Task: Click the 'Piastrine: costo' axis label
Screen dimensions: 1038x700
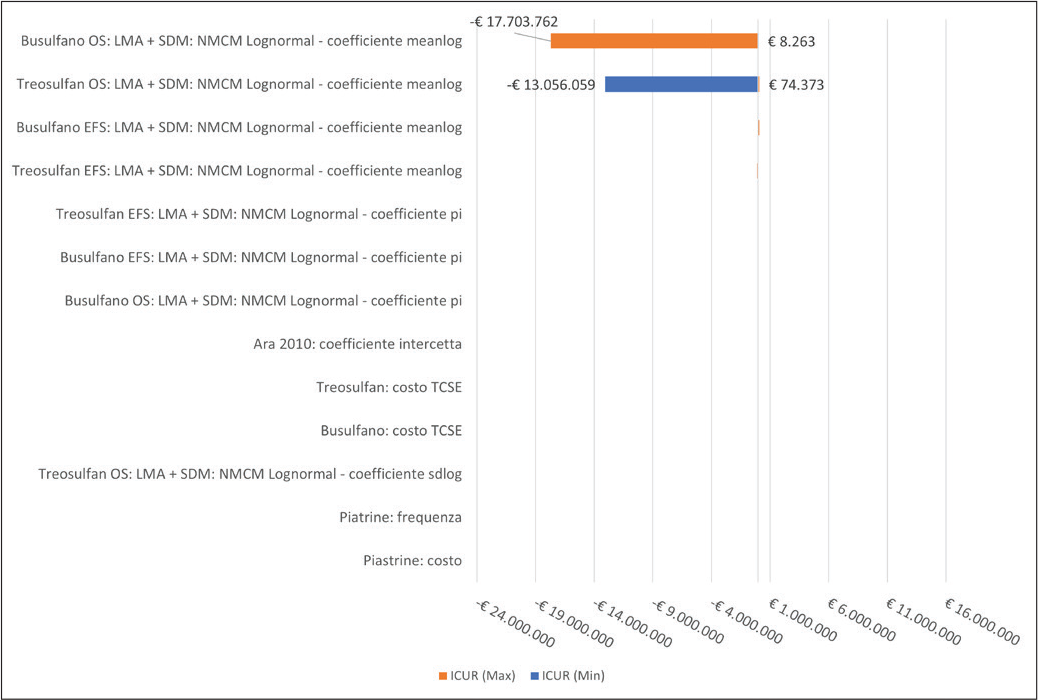Action: tap(412, 561)
